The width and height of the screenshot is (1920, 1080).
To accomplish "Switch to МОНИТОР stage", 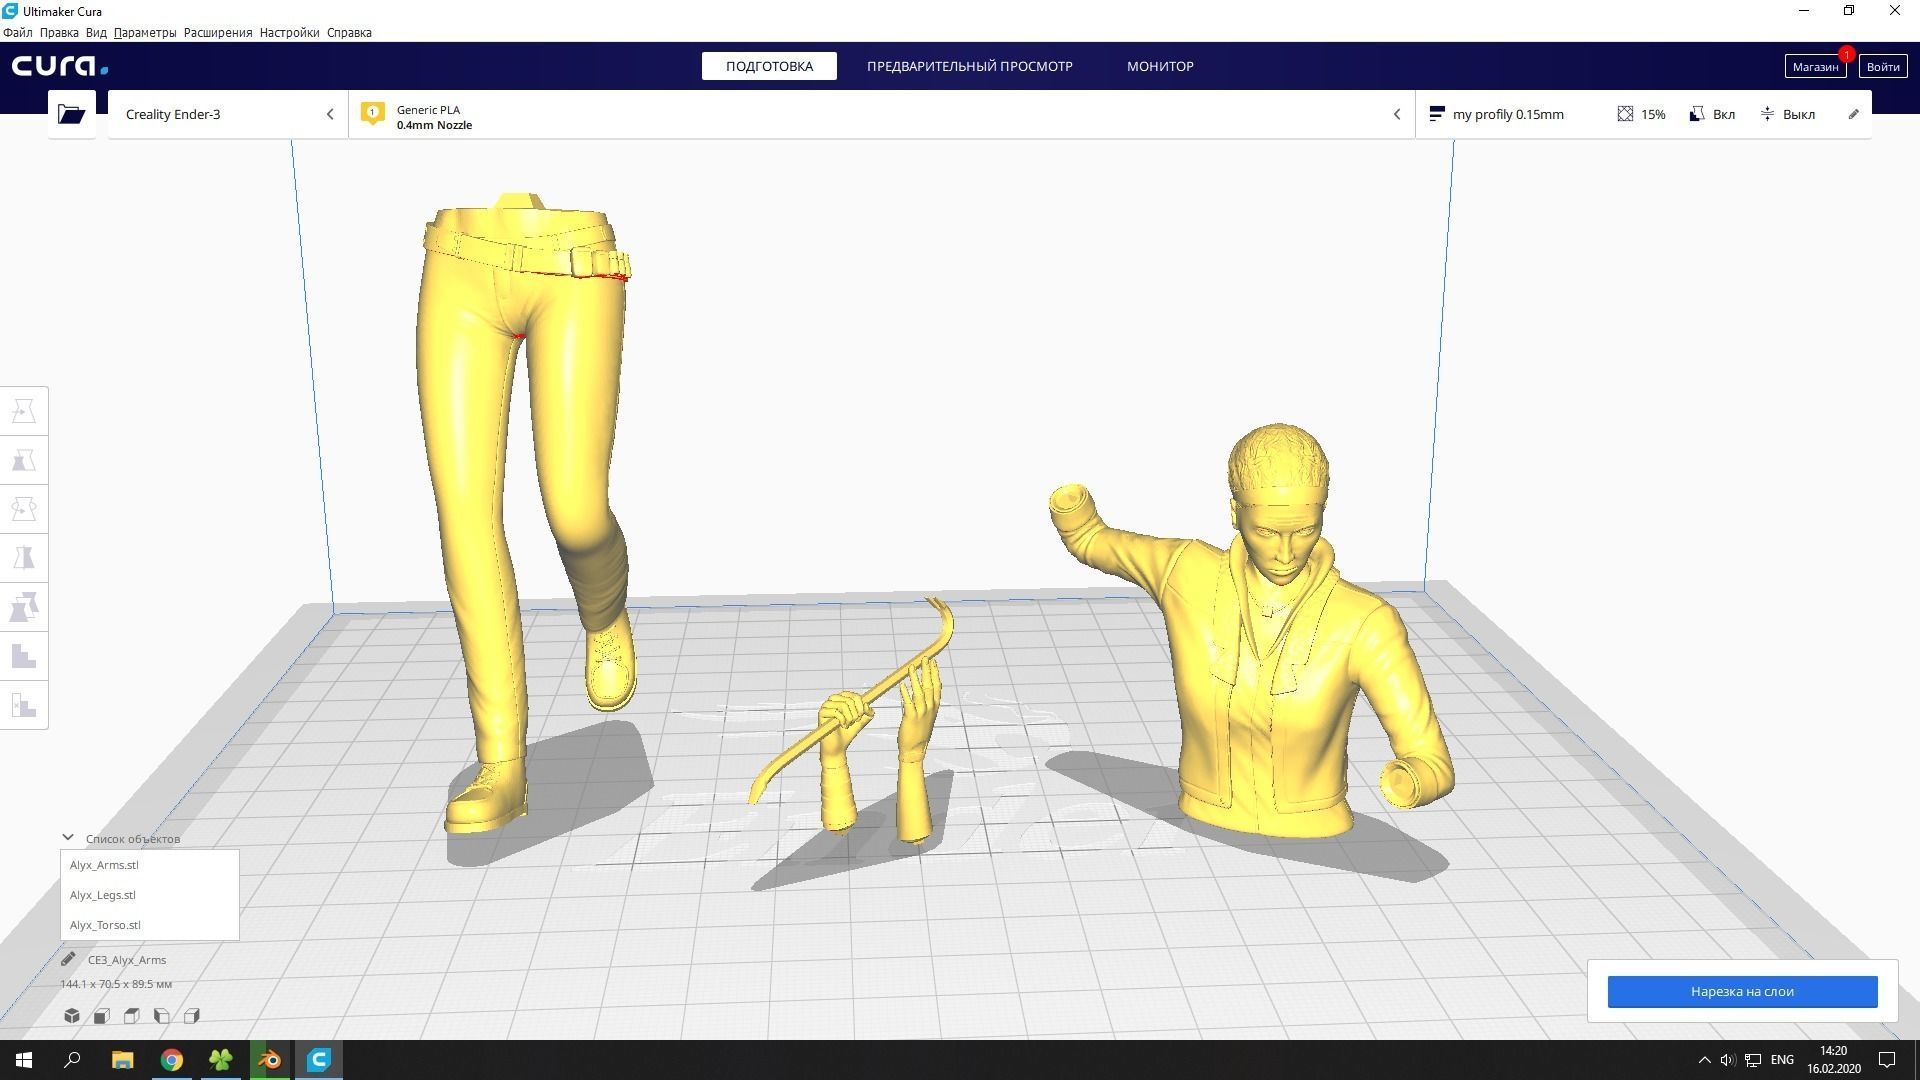I will coord(1160,66).
